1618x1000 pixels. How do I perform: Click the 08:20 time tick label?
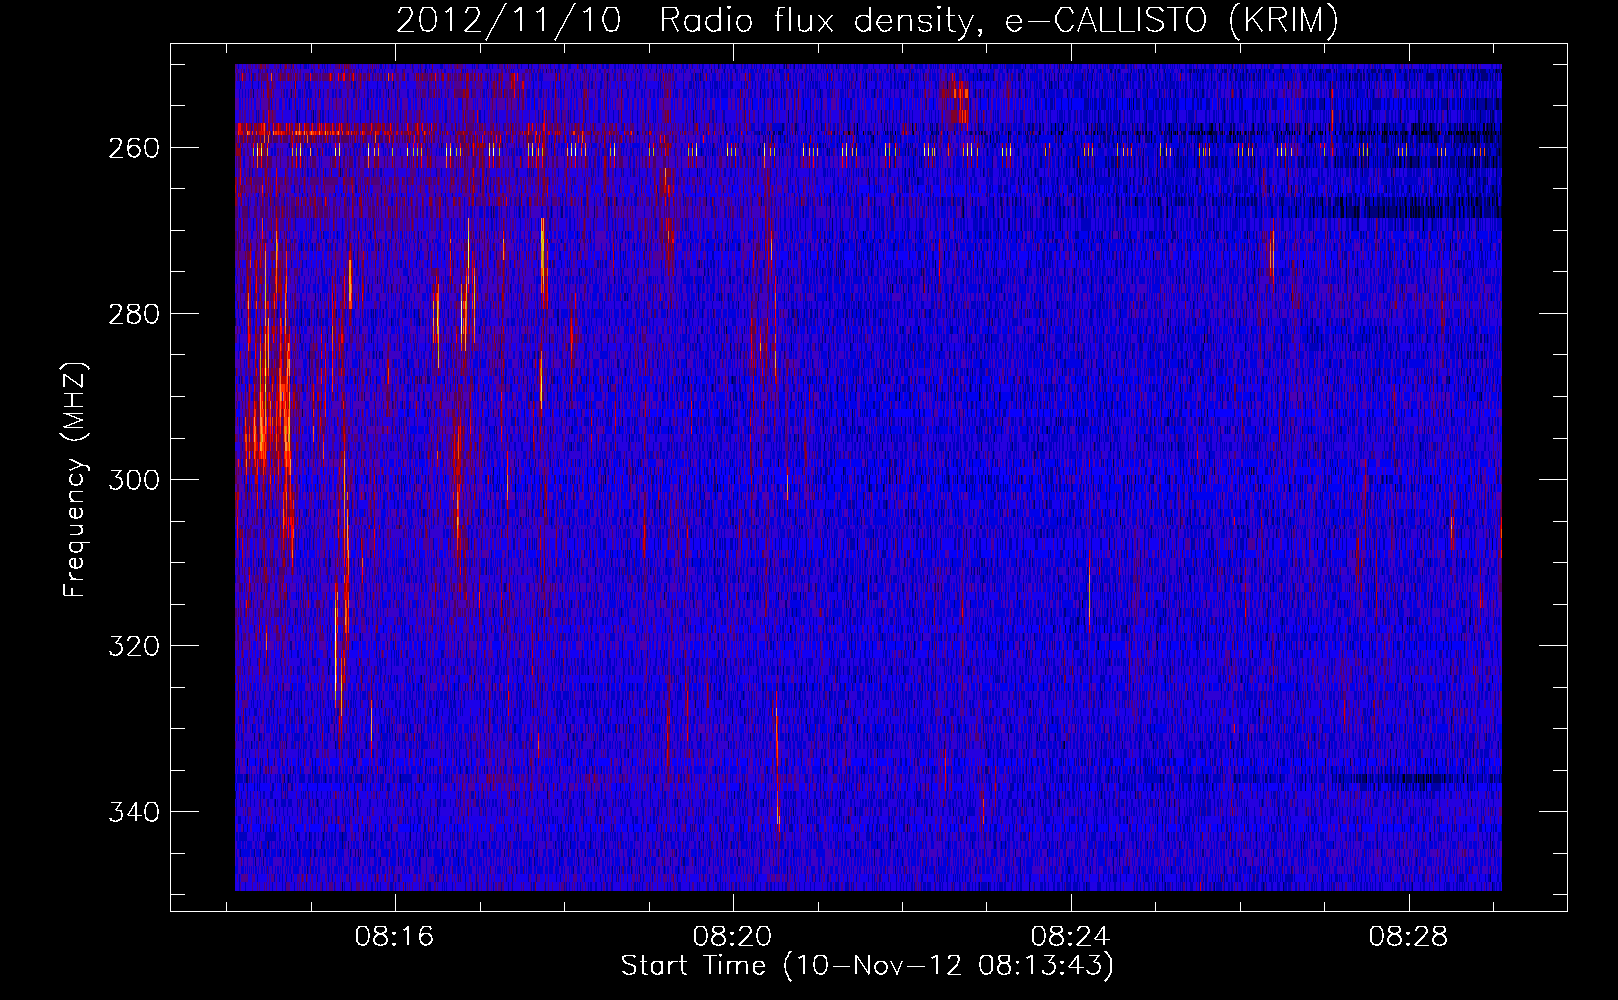point(733,937)
